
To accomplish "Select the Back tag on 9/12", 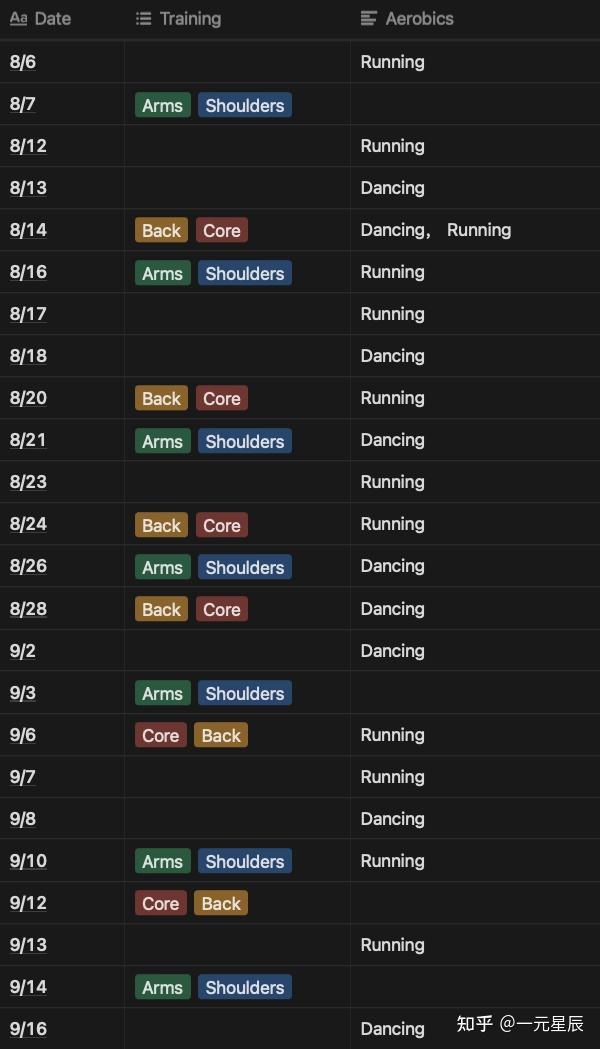I will (221, 904).
